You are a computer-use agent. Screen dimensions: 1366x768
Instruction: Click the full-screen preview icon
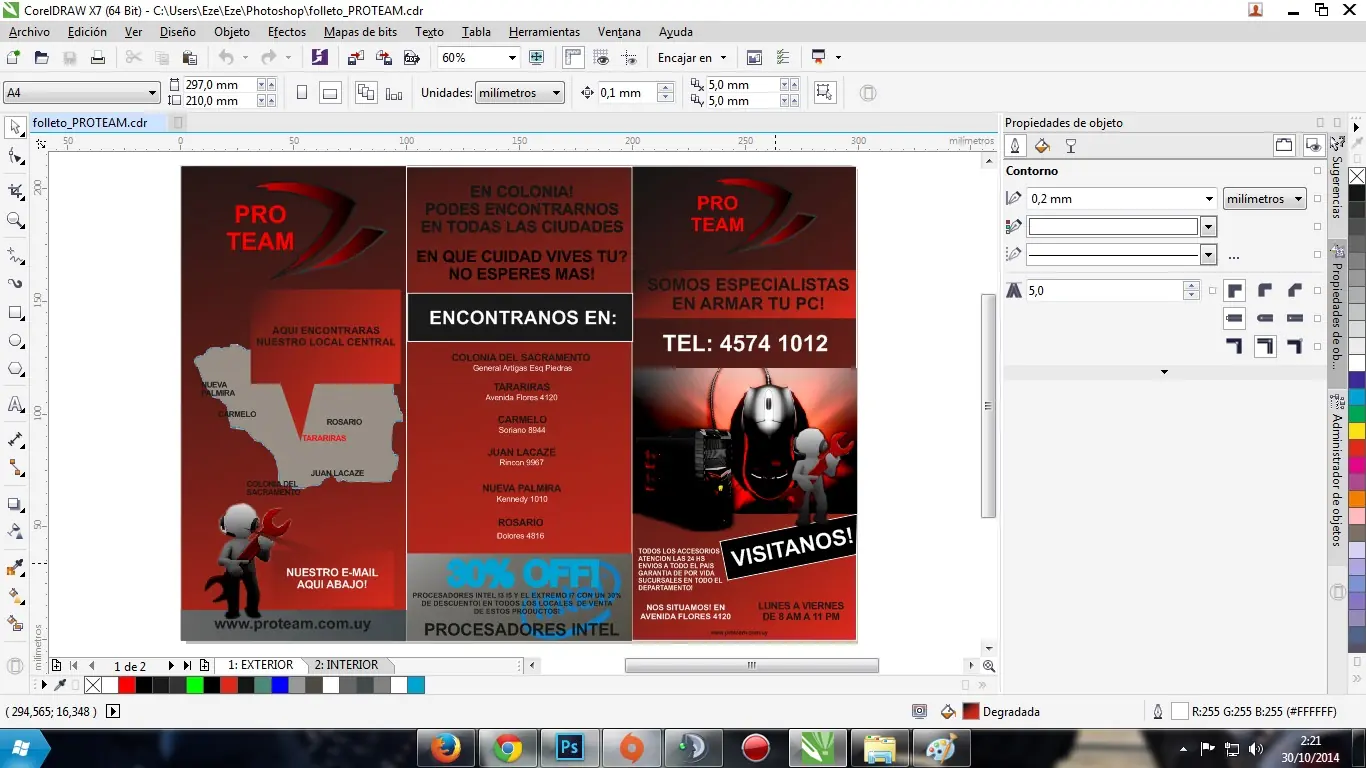(x=536, y=58)
